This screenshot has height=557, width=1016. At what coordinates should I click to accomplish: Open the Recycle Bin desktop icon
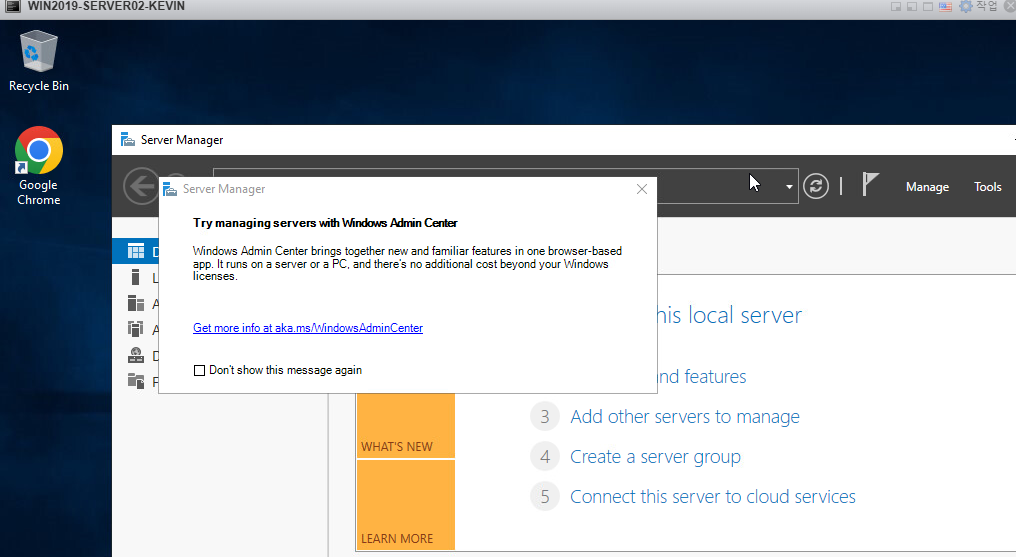click(38, 60)
